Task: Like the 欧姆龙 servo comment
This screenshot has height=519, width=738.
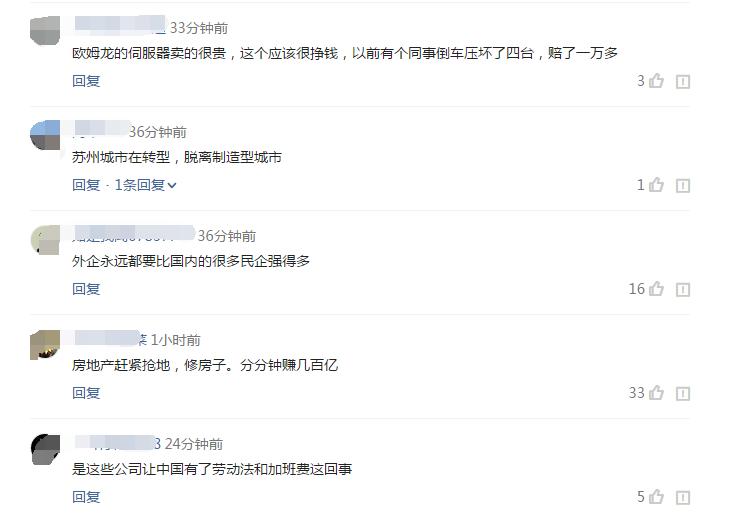Action: [x=657, y=81]
